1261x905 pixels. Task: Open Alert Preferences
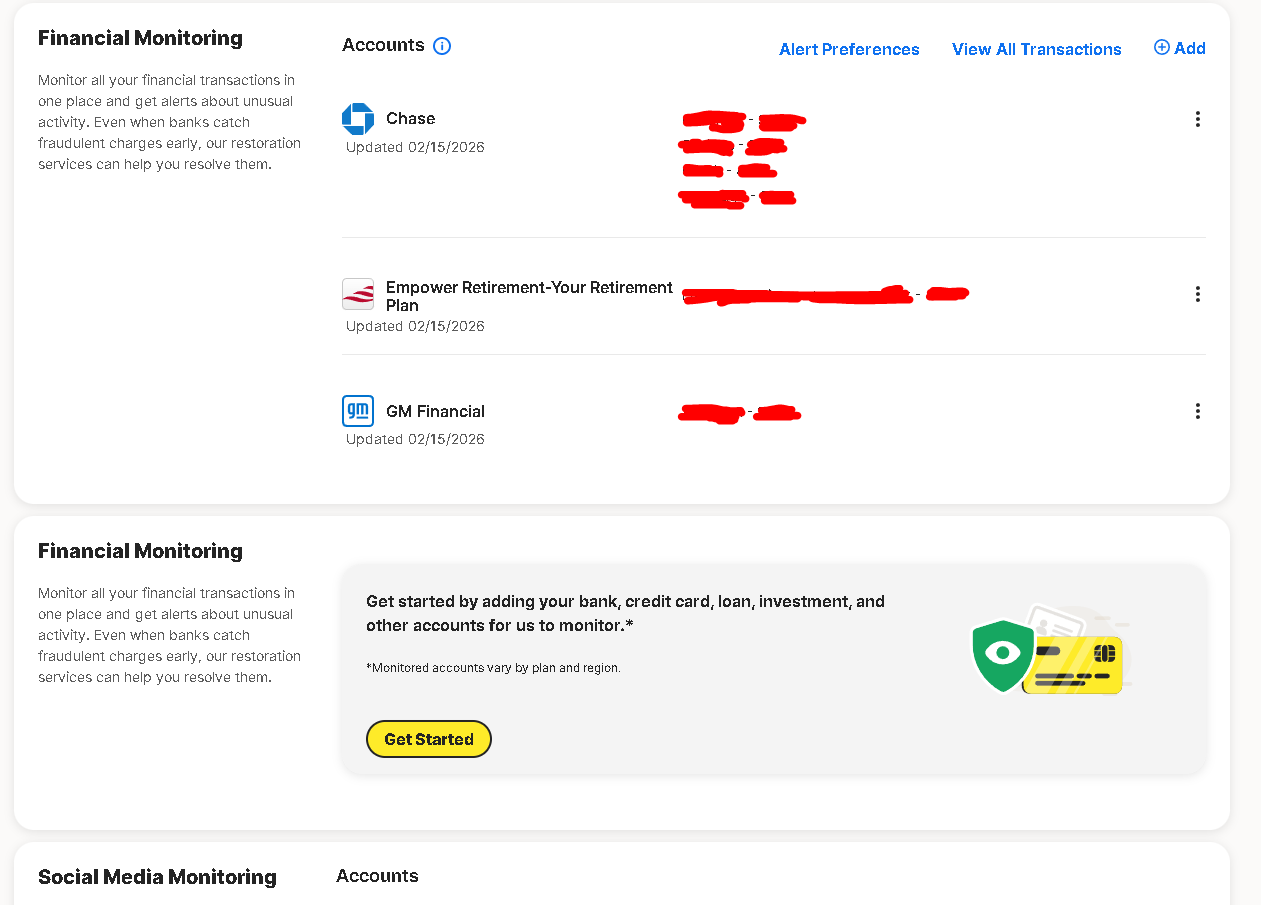pyautogui.click(x=849, y=49)
